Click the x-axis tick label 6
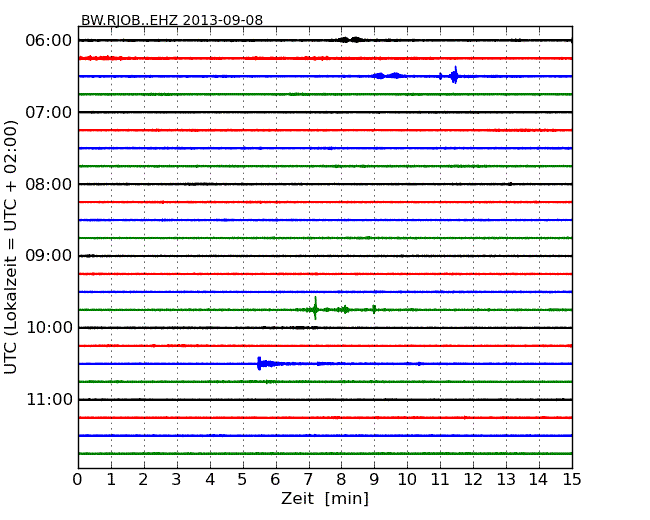 [x=275, y=480]
